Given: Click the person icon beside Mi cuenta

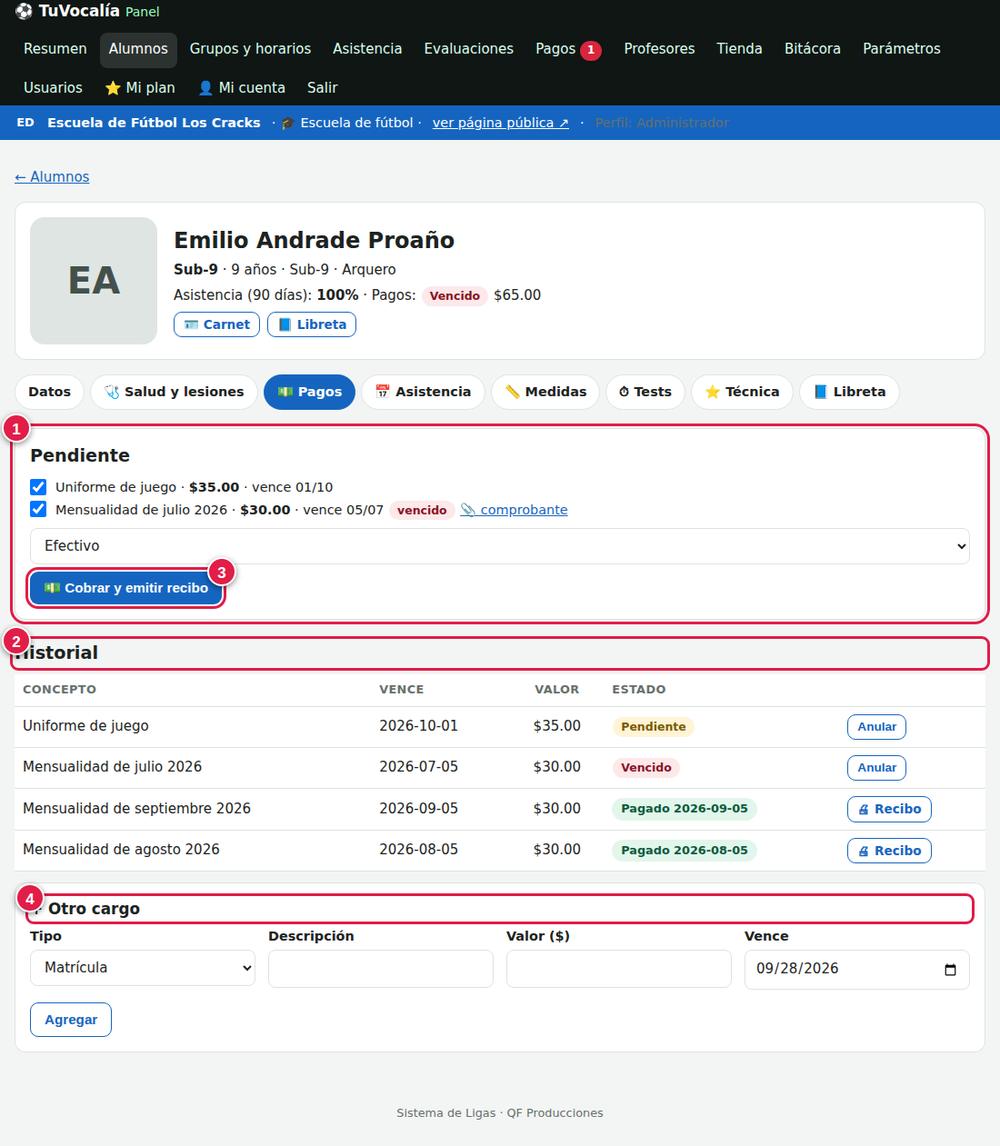Looking at the screenshot, I should tap(205, 88).
